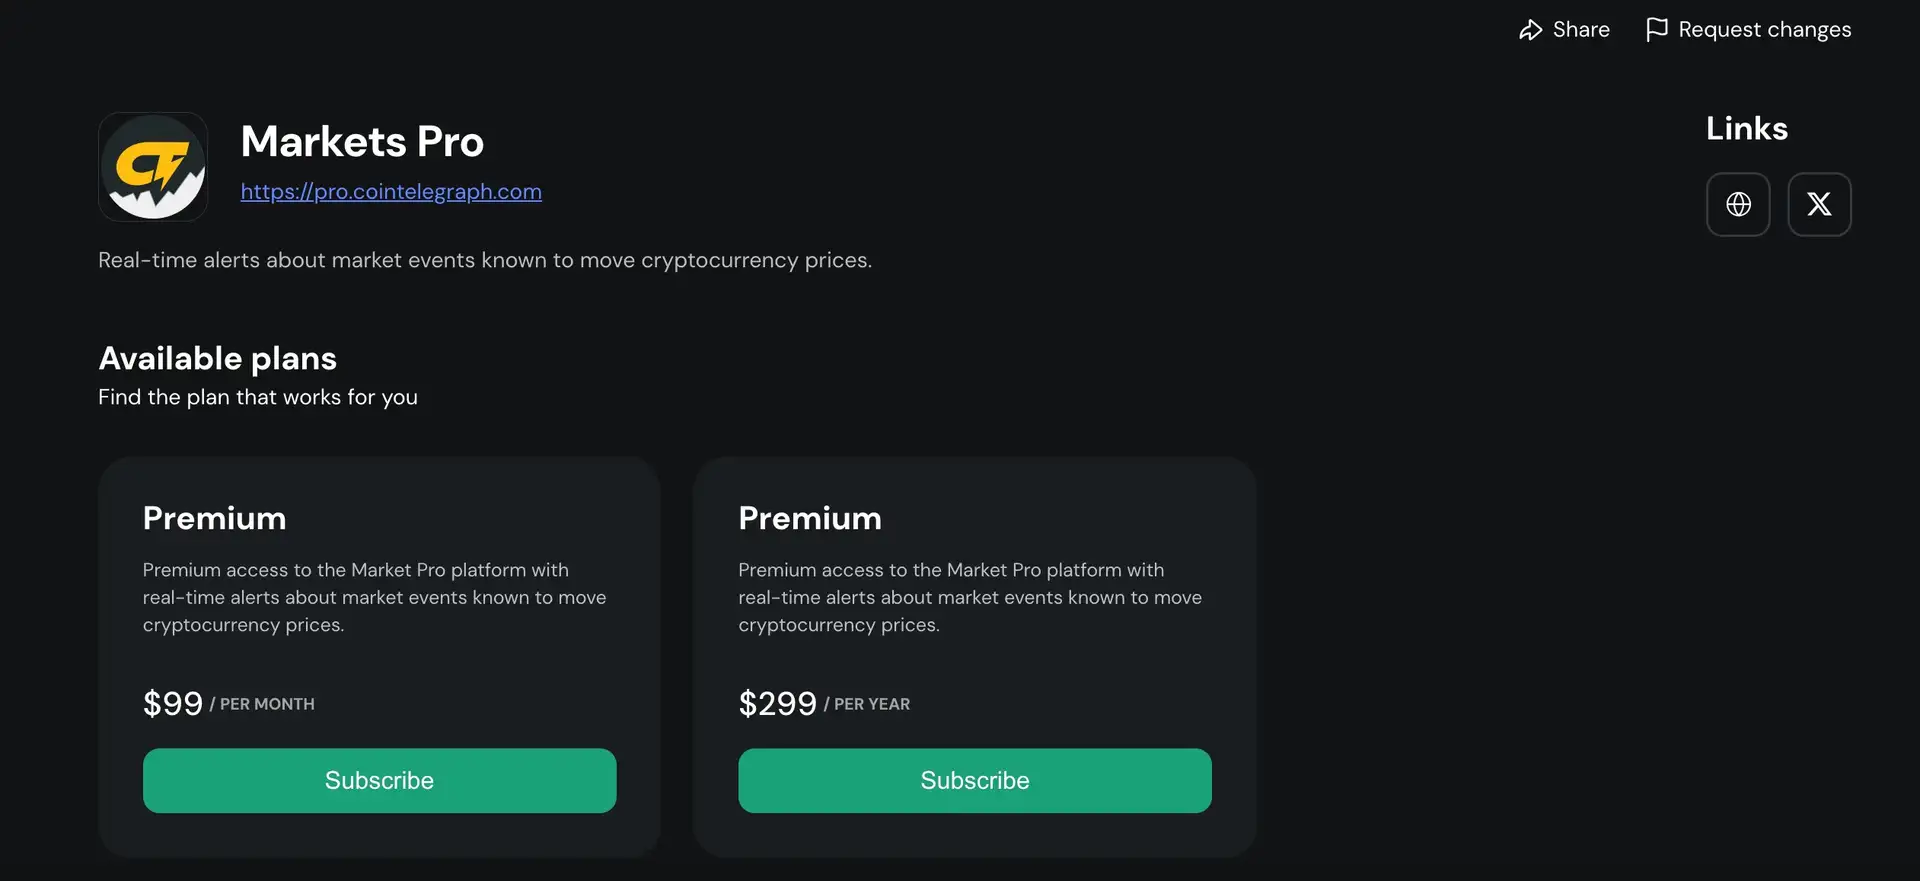This screenshot has height=881, width=1920.
Task: Click the "Available plans" heading
Action: (x=217, y=358)
